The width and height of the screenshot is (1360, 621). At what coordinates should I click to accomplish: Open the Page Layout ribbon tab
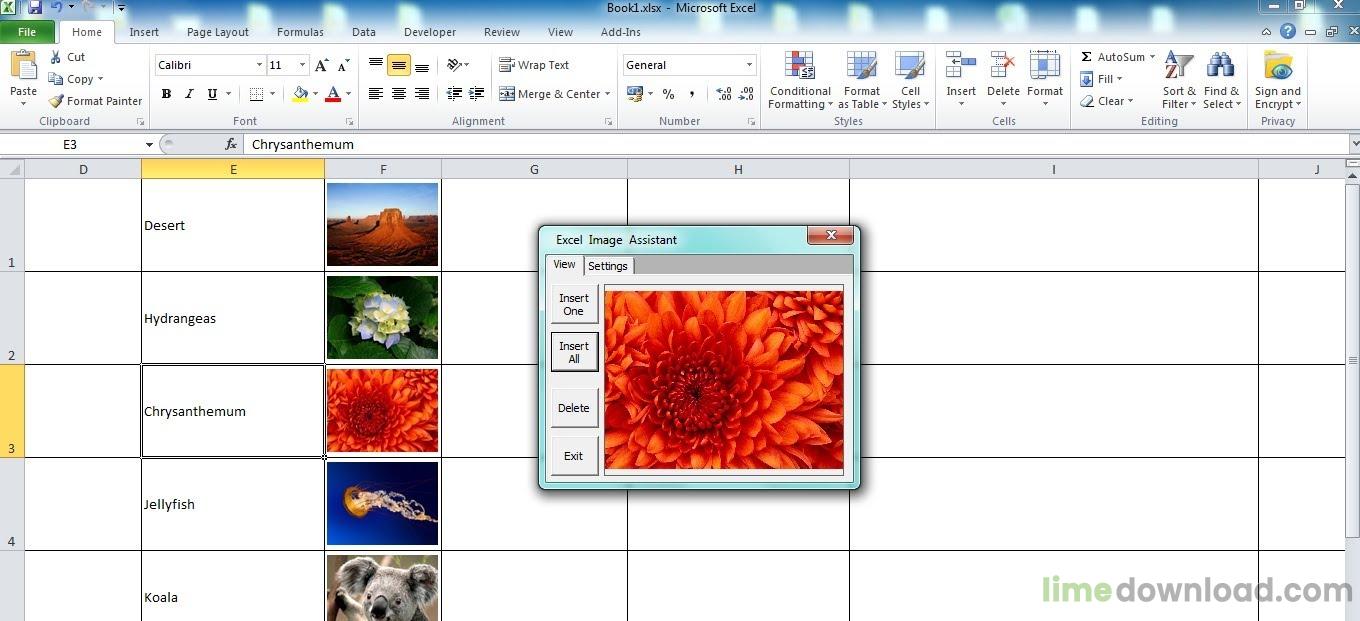[218, 32]
